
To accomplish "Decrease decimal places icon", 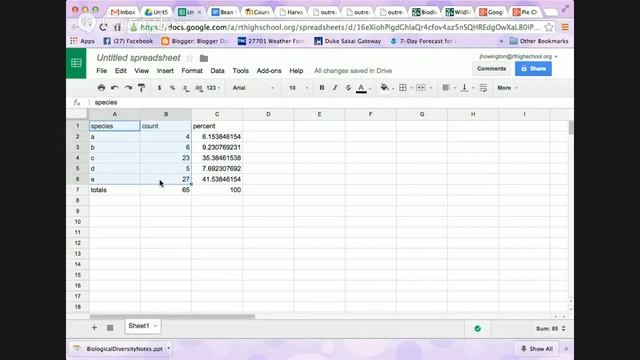I will pyautogui.click(x=186, y=88).
